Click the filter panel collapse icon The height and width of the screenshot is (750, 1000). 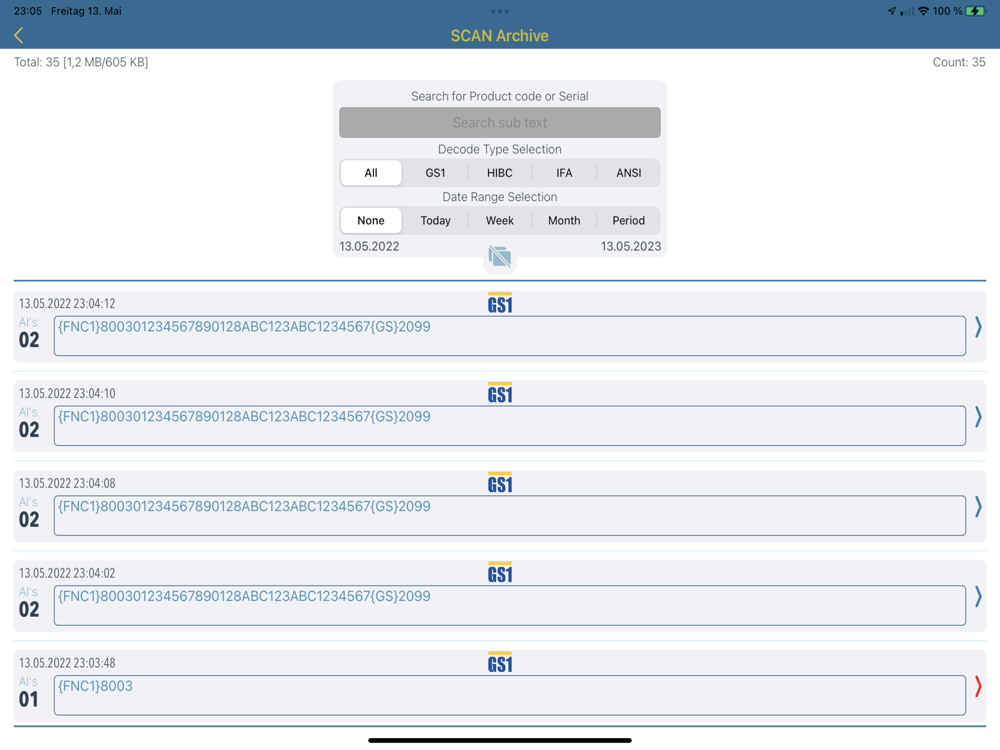click(x=499, y=256)
